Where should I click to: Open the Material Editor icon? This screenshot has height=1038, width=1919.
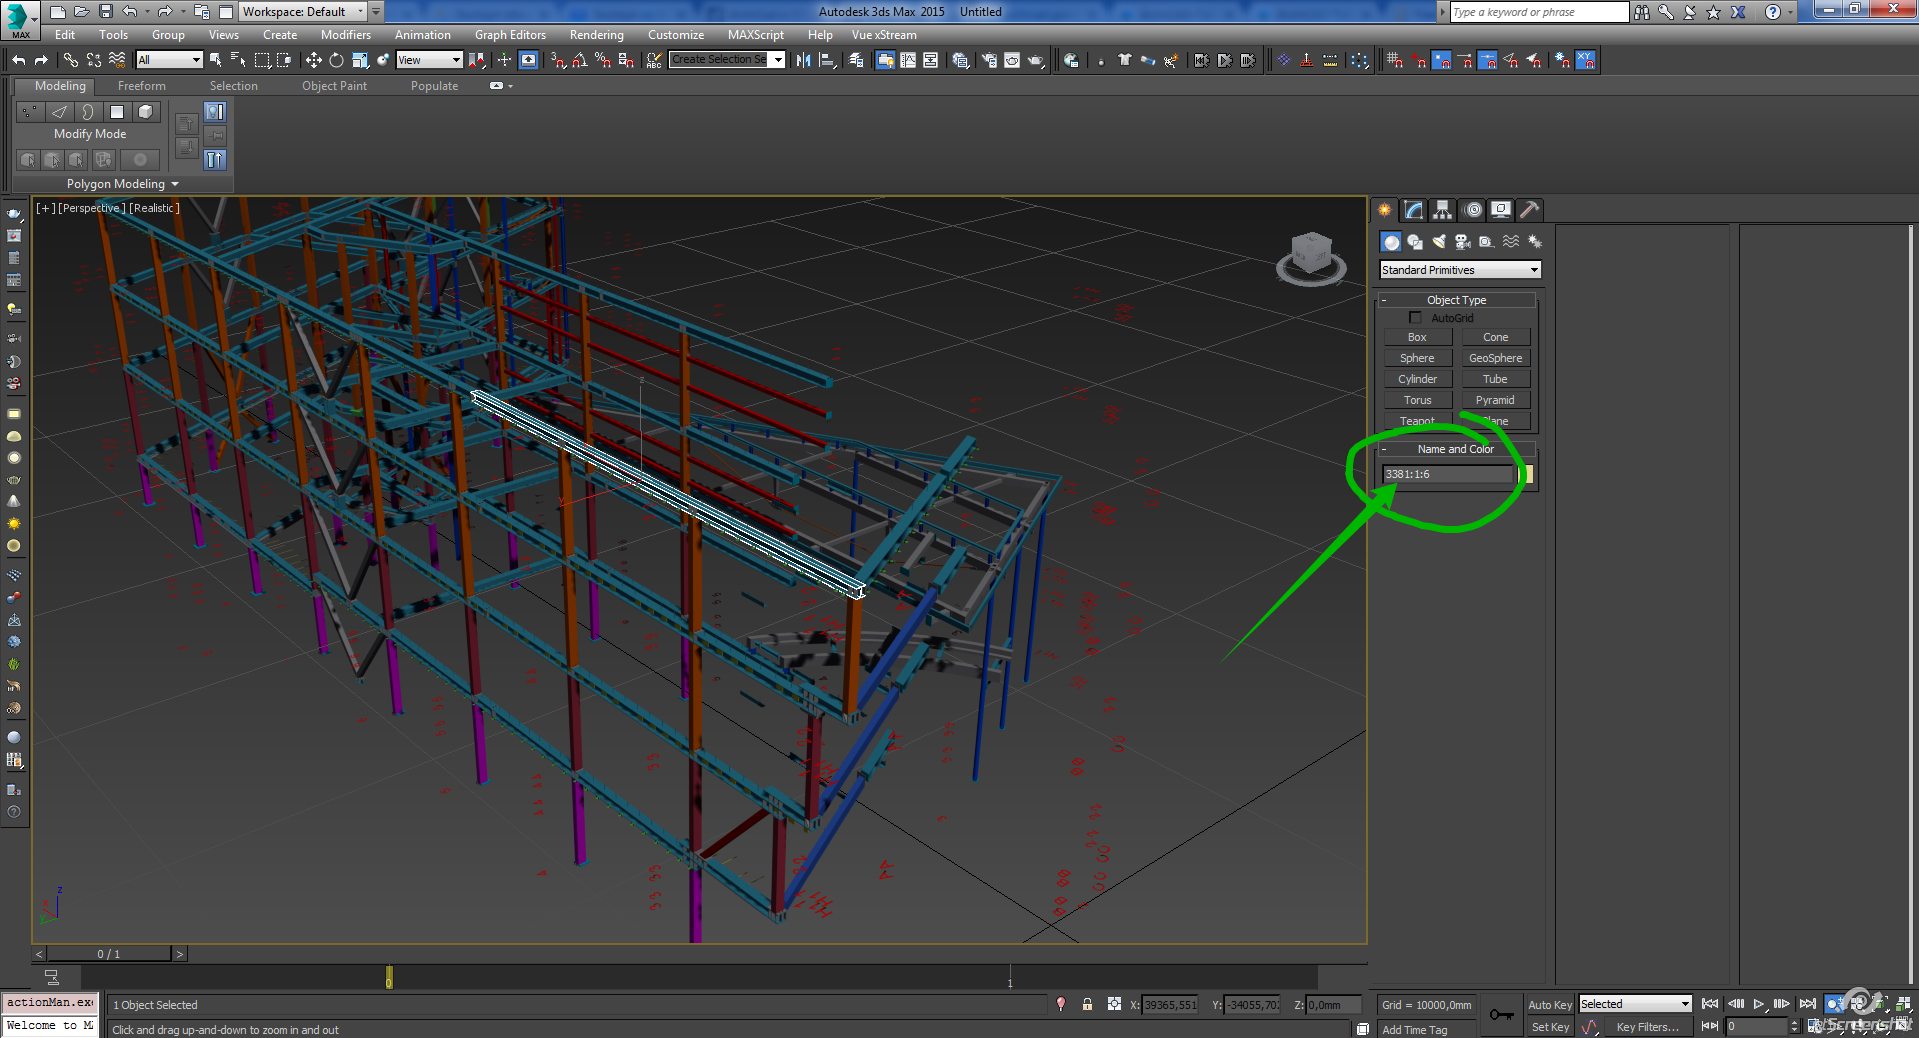click(961, 60)
